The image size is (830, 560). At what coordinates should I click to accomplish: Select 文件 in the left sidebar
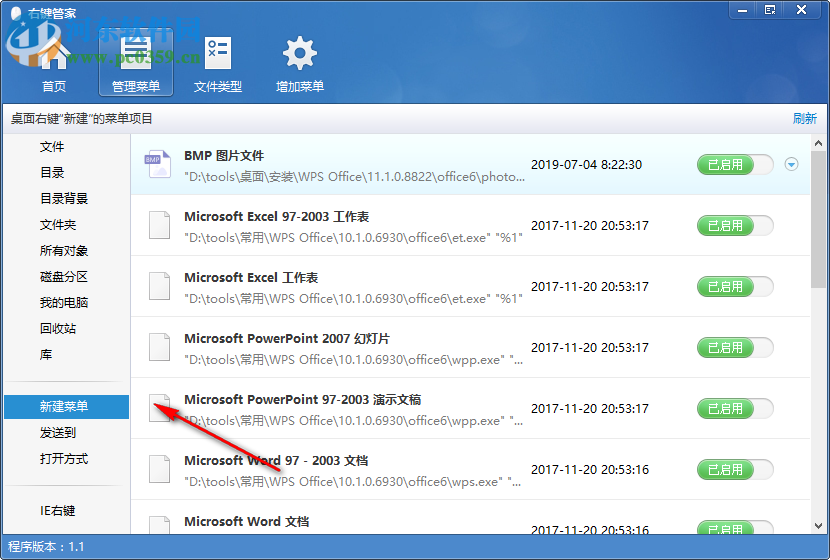click(52, 147)
